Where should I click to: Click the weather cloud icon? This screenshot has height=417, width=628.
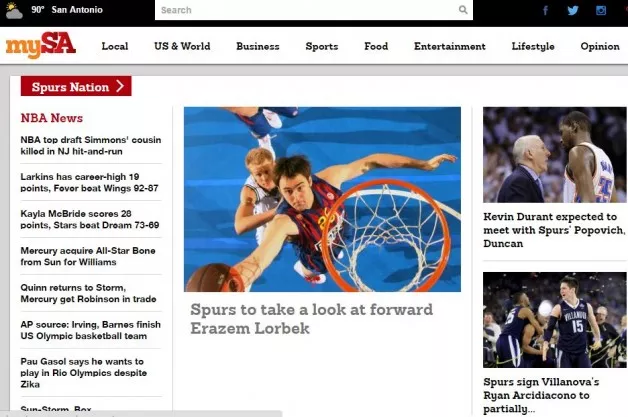click(x=12, y=11)
